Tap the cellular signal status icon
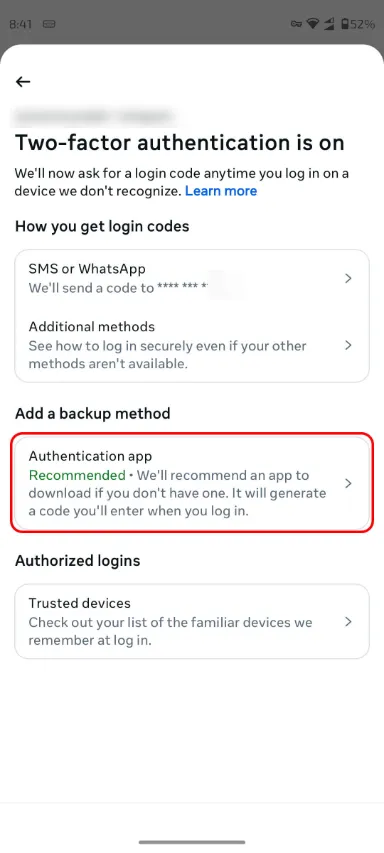Image resolution: width=384 pixels, height=853 pixels. coord(329,24)
